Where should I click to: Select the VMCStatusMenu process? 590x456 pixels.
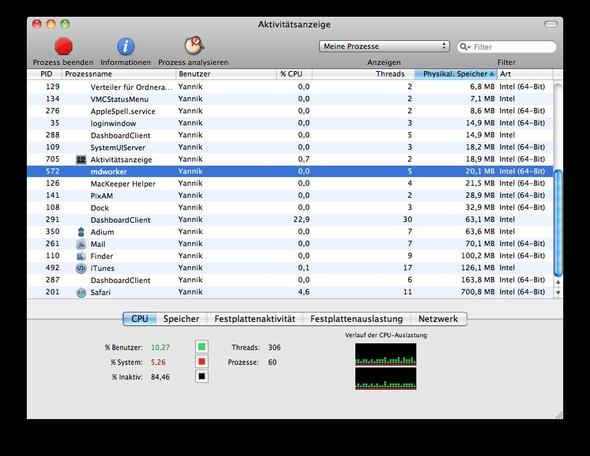(x=290, y=99)
